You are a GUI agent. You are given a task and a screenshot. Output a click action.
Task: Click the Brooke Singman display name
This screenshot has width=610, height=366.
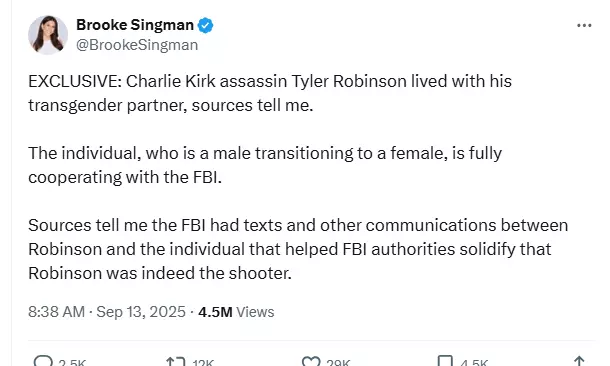(x=135, y=25)
